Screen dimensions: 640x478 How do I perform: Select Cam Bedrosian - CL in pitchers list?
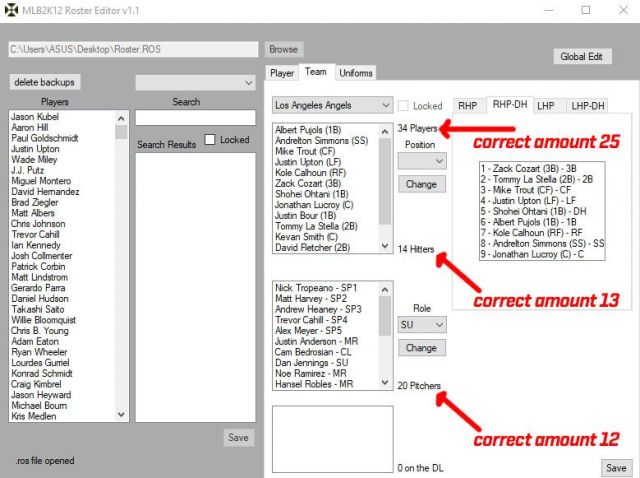click(x=326, y=352)
